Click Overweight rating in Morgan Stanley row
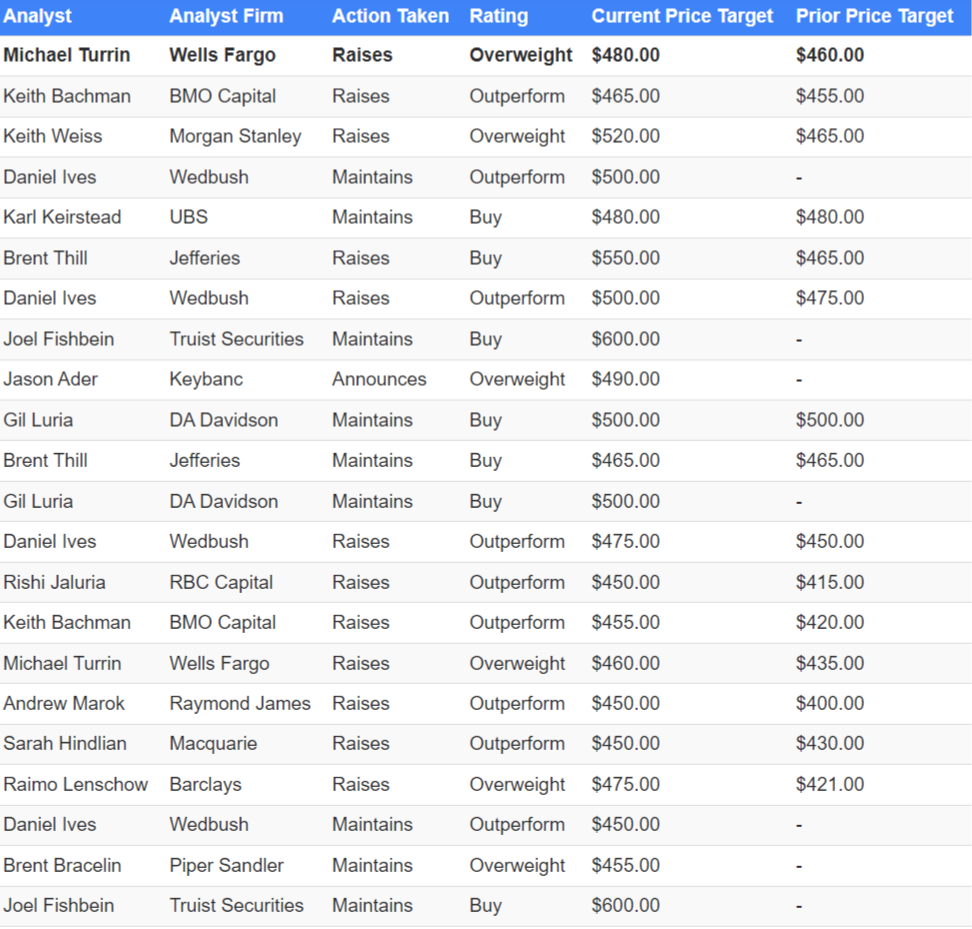Viewport: 972px width, 929px height. point(517,136)
